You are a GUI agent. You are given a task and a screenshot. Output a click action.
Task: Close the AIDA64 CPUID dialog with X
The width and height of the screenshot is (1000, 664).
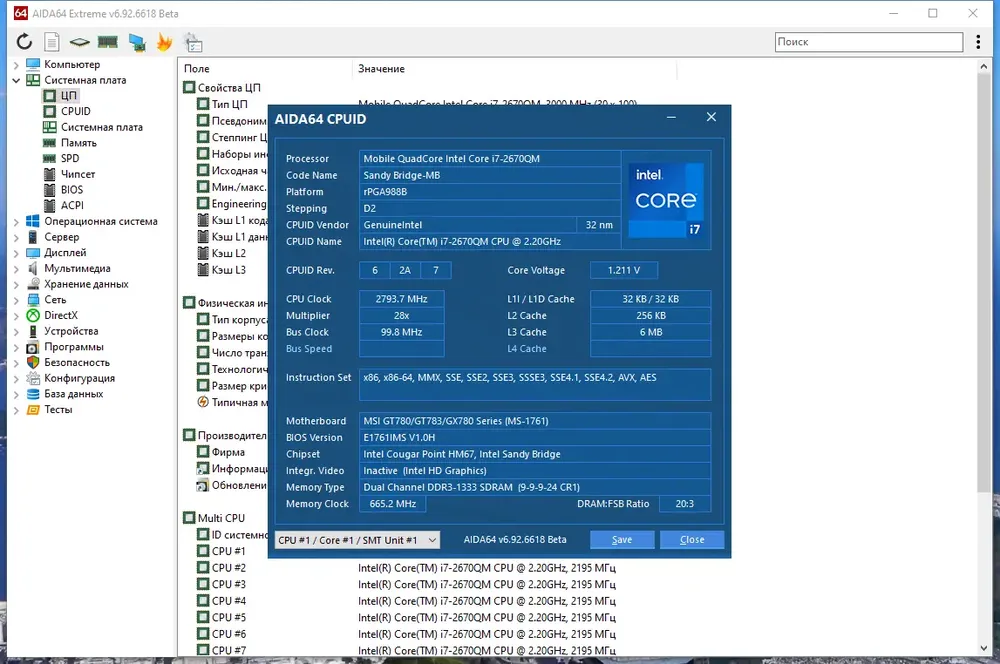tap(711, 117)
